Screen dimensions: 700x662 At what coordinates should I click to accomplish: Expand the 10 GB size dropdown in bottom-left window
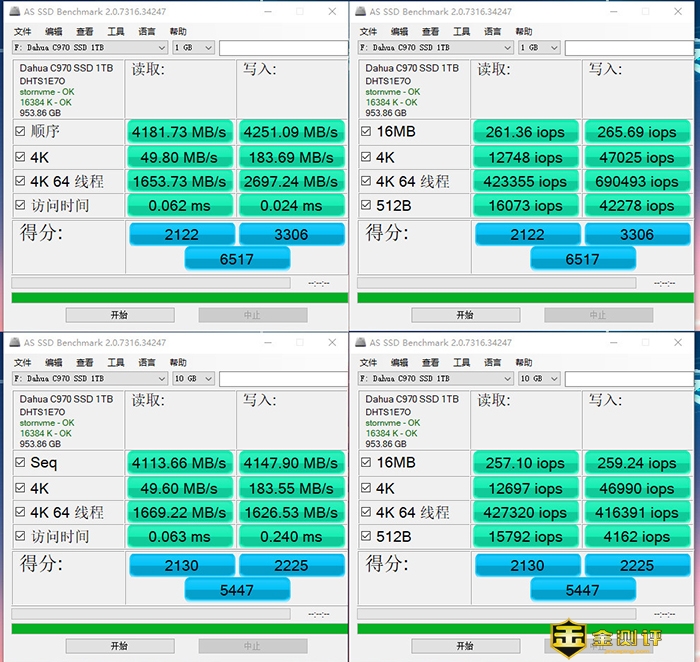point(193,379)
